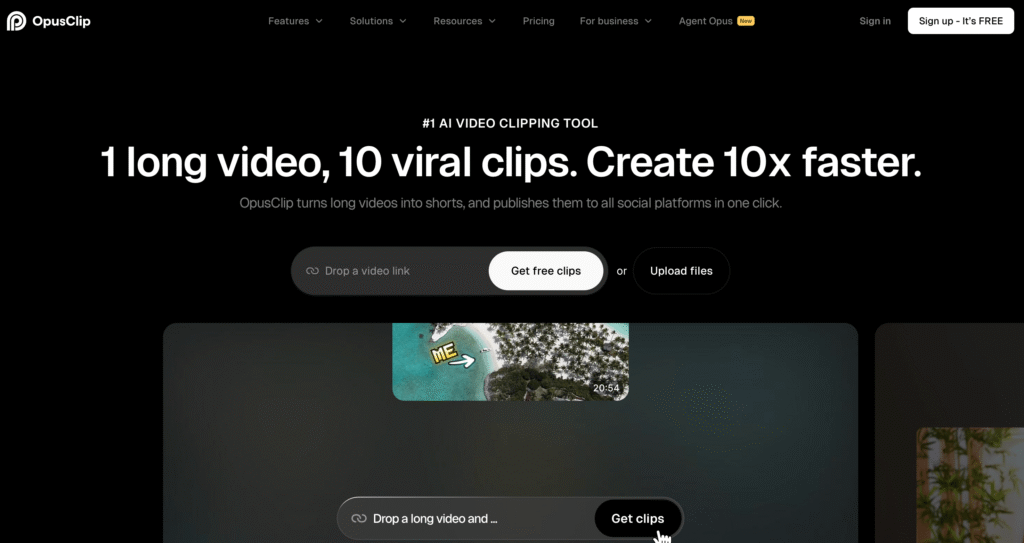Expand the Features chevron arrow
Viewport: 1024px width, 543px height.
[x=319, y=21]
